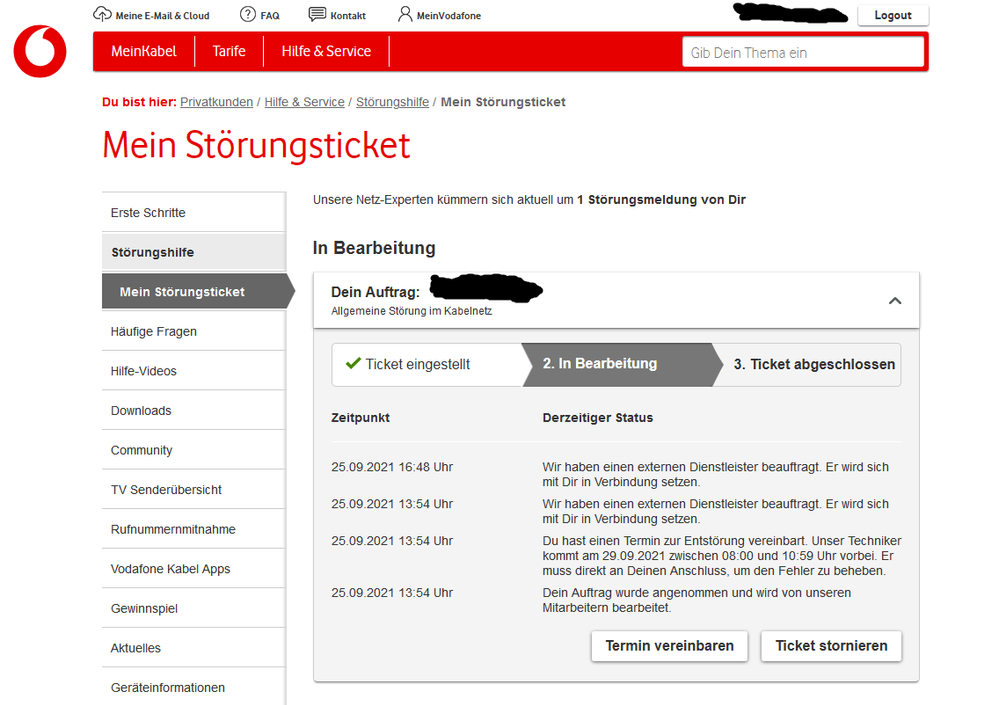The height and width of the screenshot is (705, 999).
Task: Open Downloads in sidebar
Action: [193, 410]
